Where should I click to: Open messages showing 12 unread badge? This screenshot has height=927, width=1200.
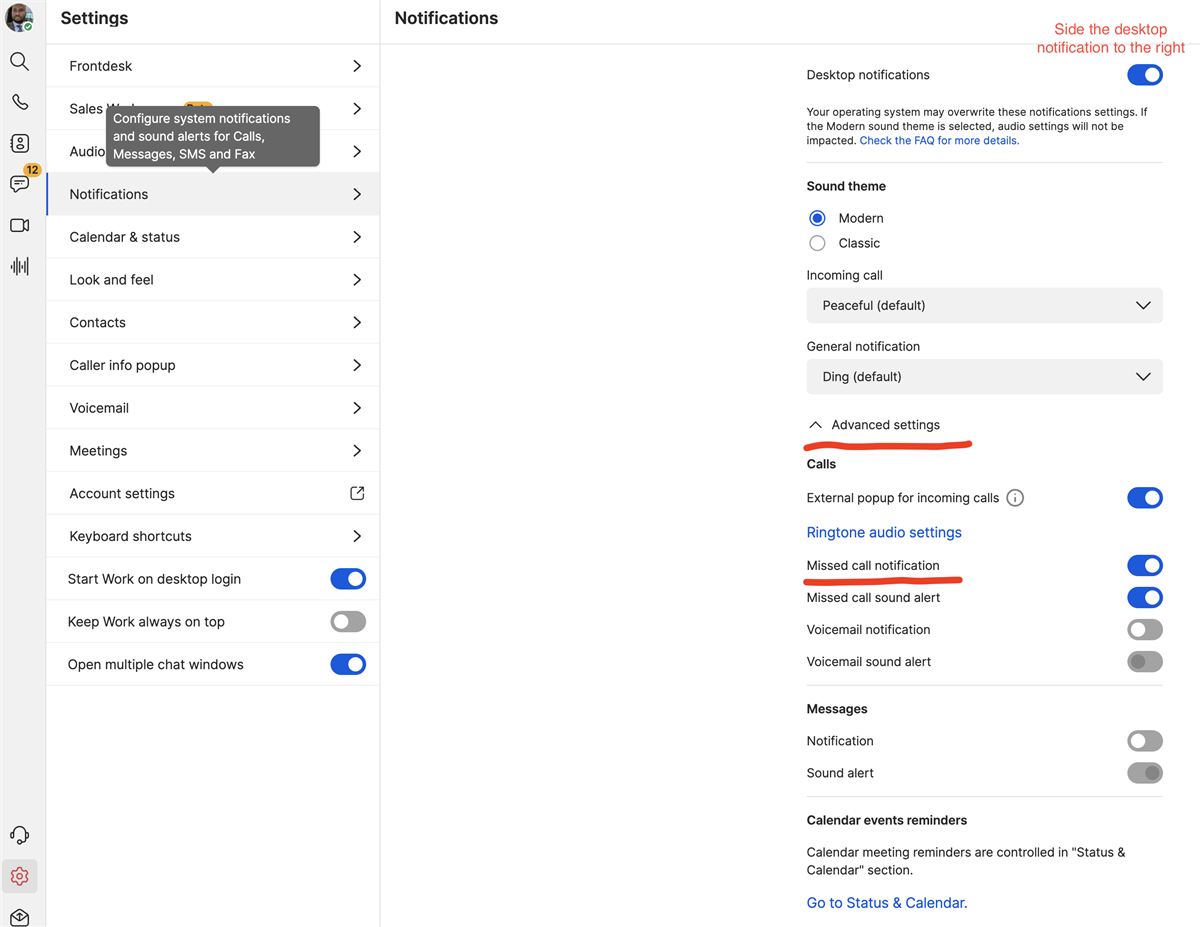19,184
